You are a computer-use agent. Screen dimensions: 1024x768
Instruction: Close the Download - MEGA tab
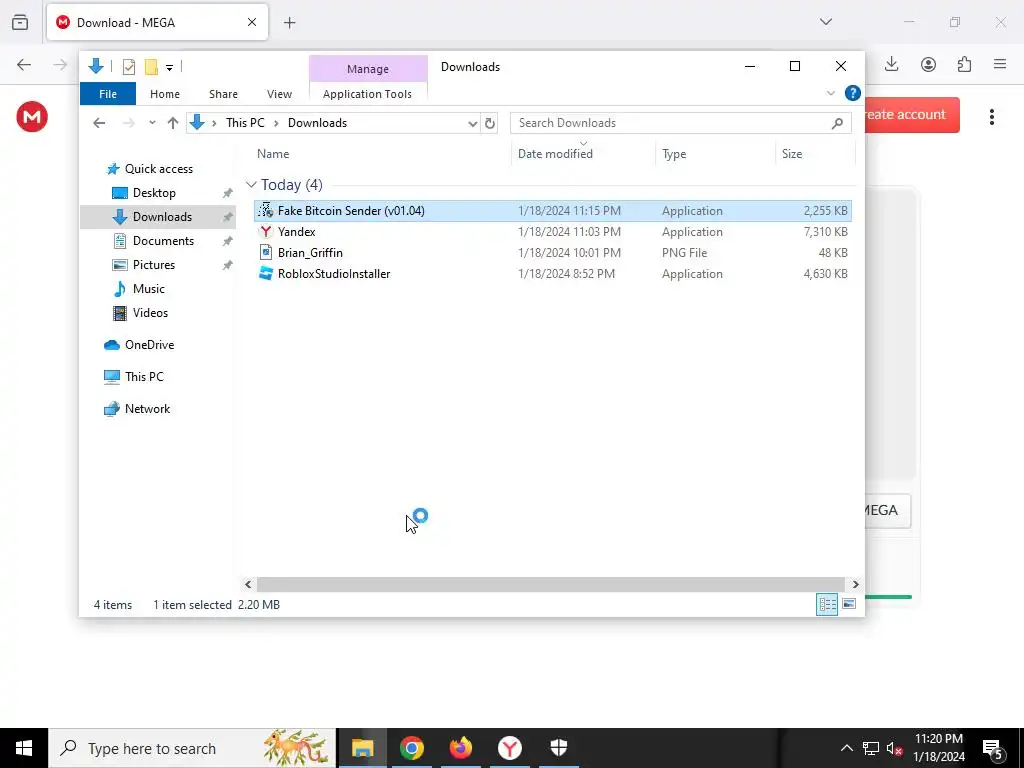coord(252,22)
